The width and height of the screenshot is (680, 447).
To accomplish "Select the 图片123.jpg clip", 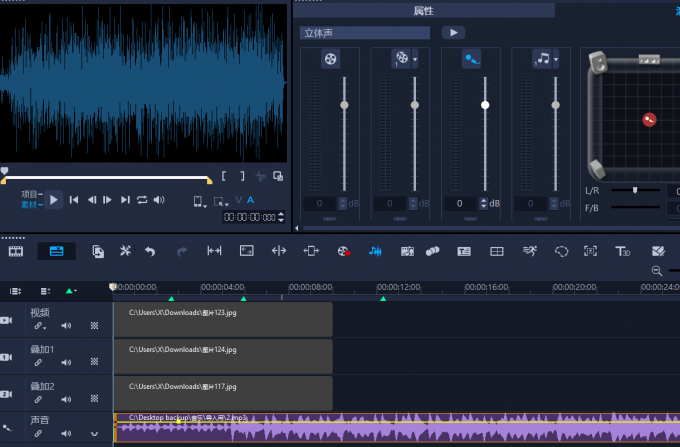I will (223, 320).
